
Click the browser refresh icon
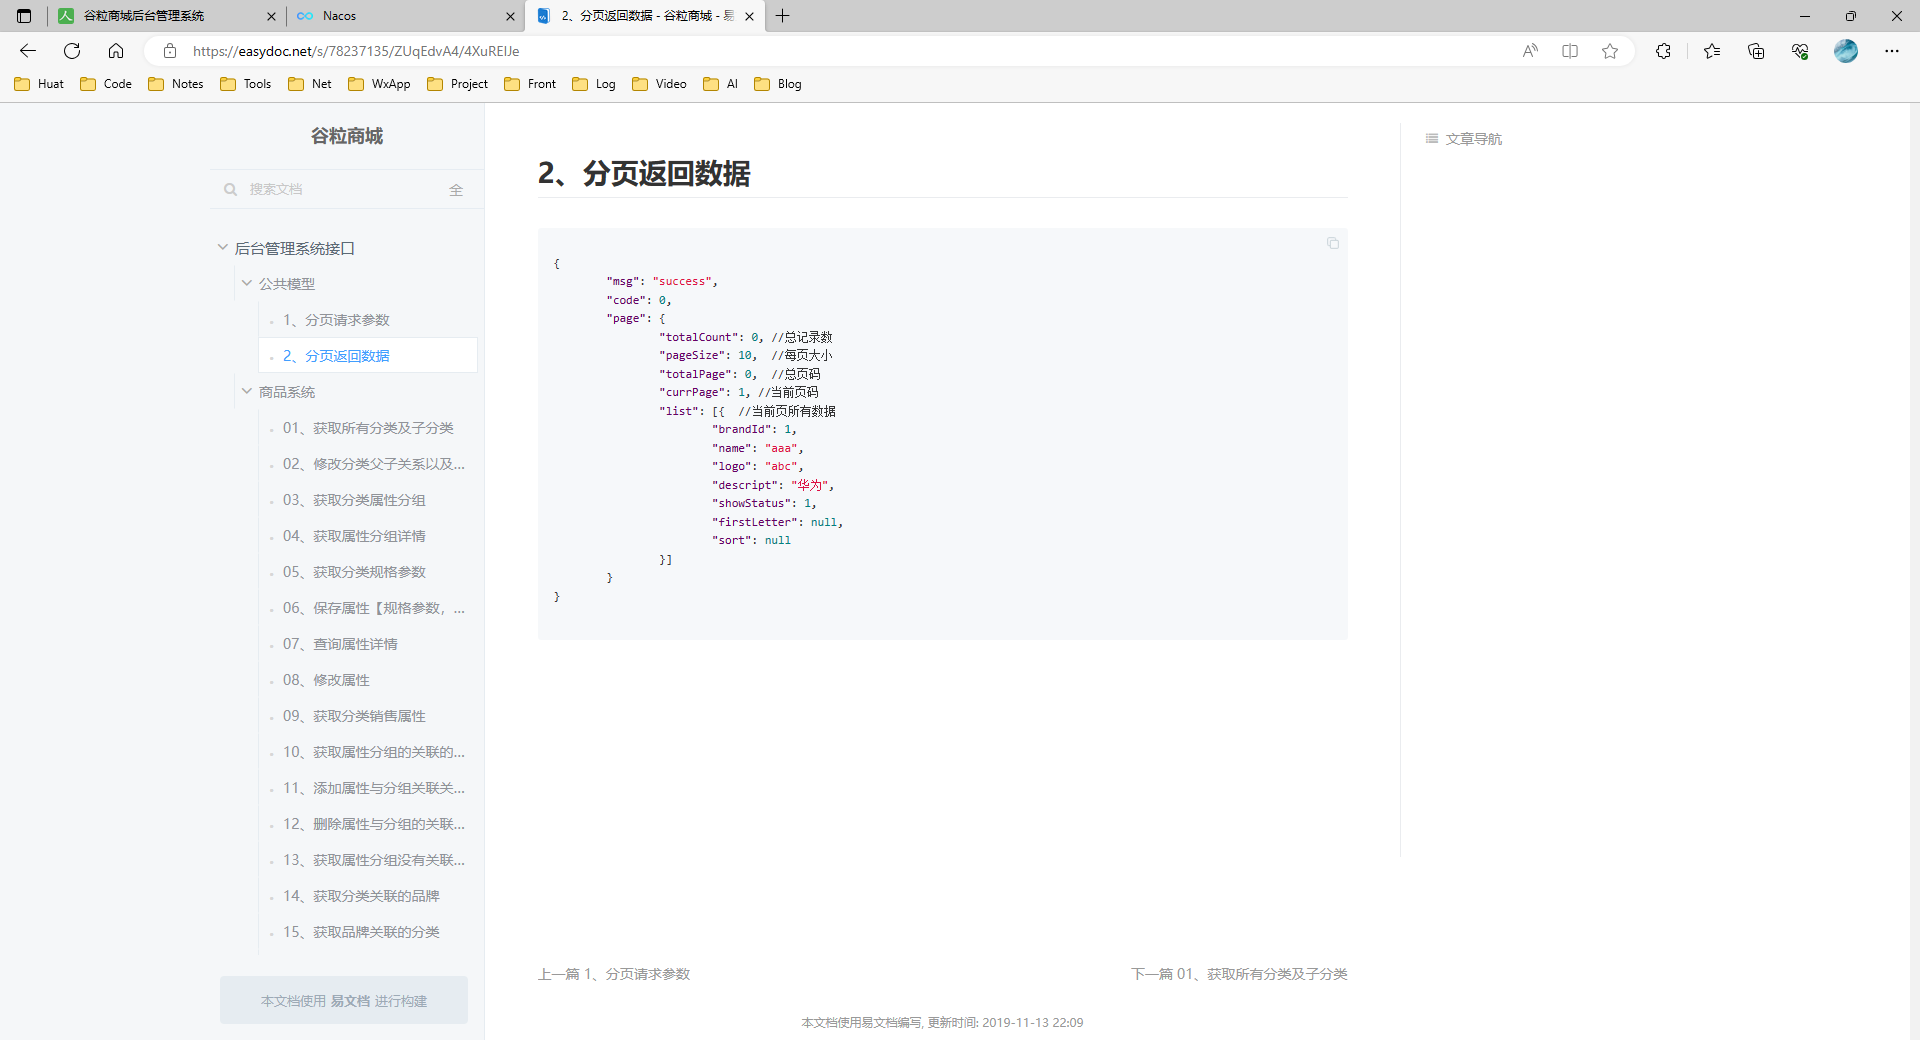[x=72, y=51]
